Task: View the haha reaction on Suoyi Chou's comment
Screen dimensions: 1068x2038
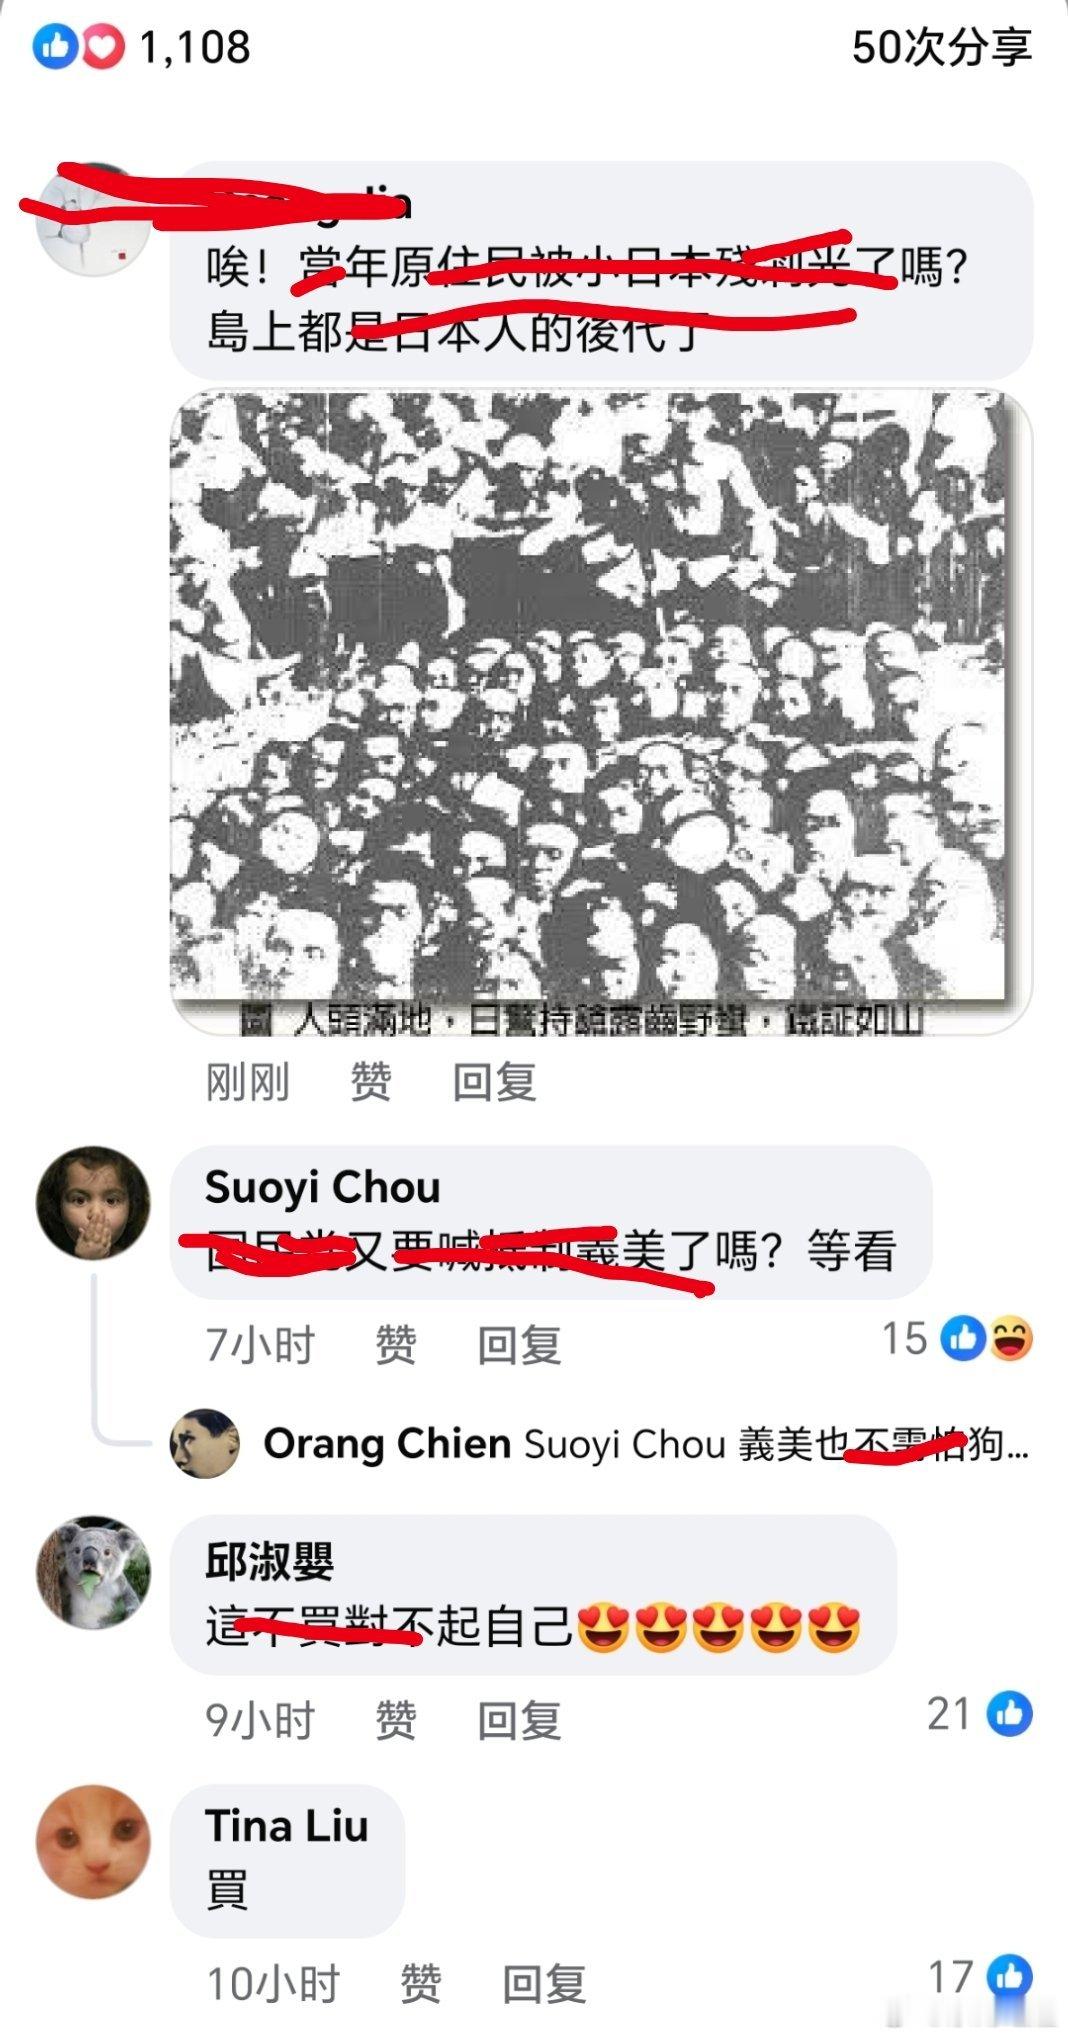Action: (x=1011, y=1339)
